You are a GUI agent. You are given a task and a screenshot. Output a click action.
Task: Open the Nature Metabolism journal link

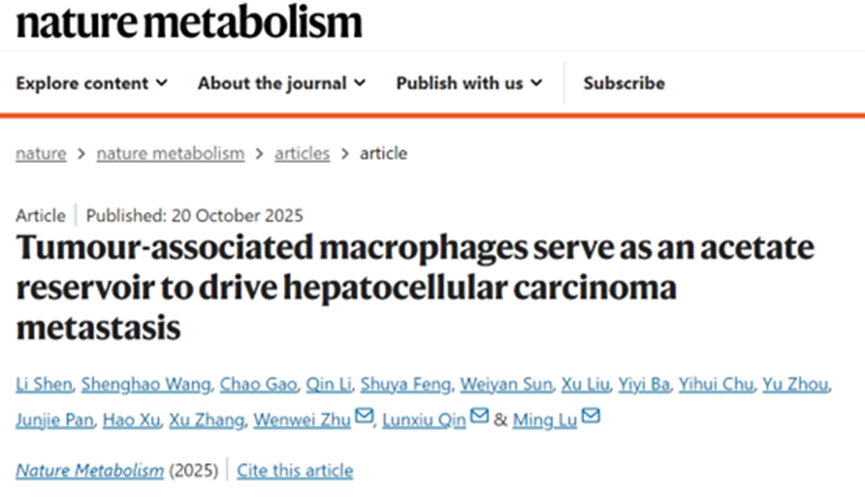(x=90, y=471)
